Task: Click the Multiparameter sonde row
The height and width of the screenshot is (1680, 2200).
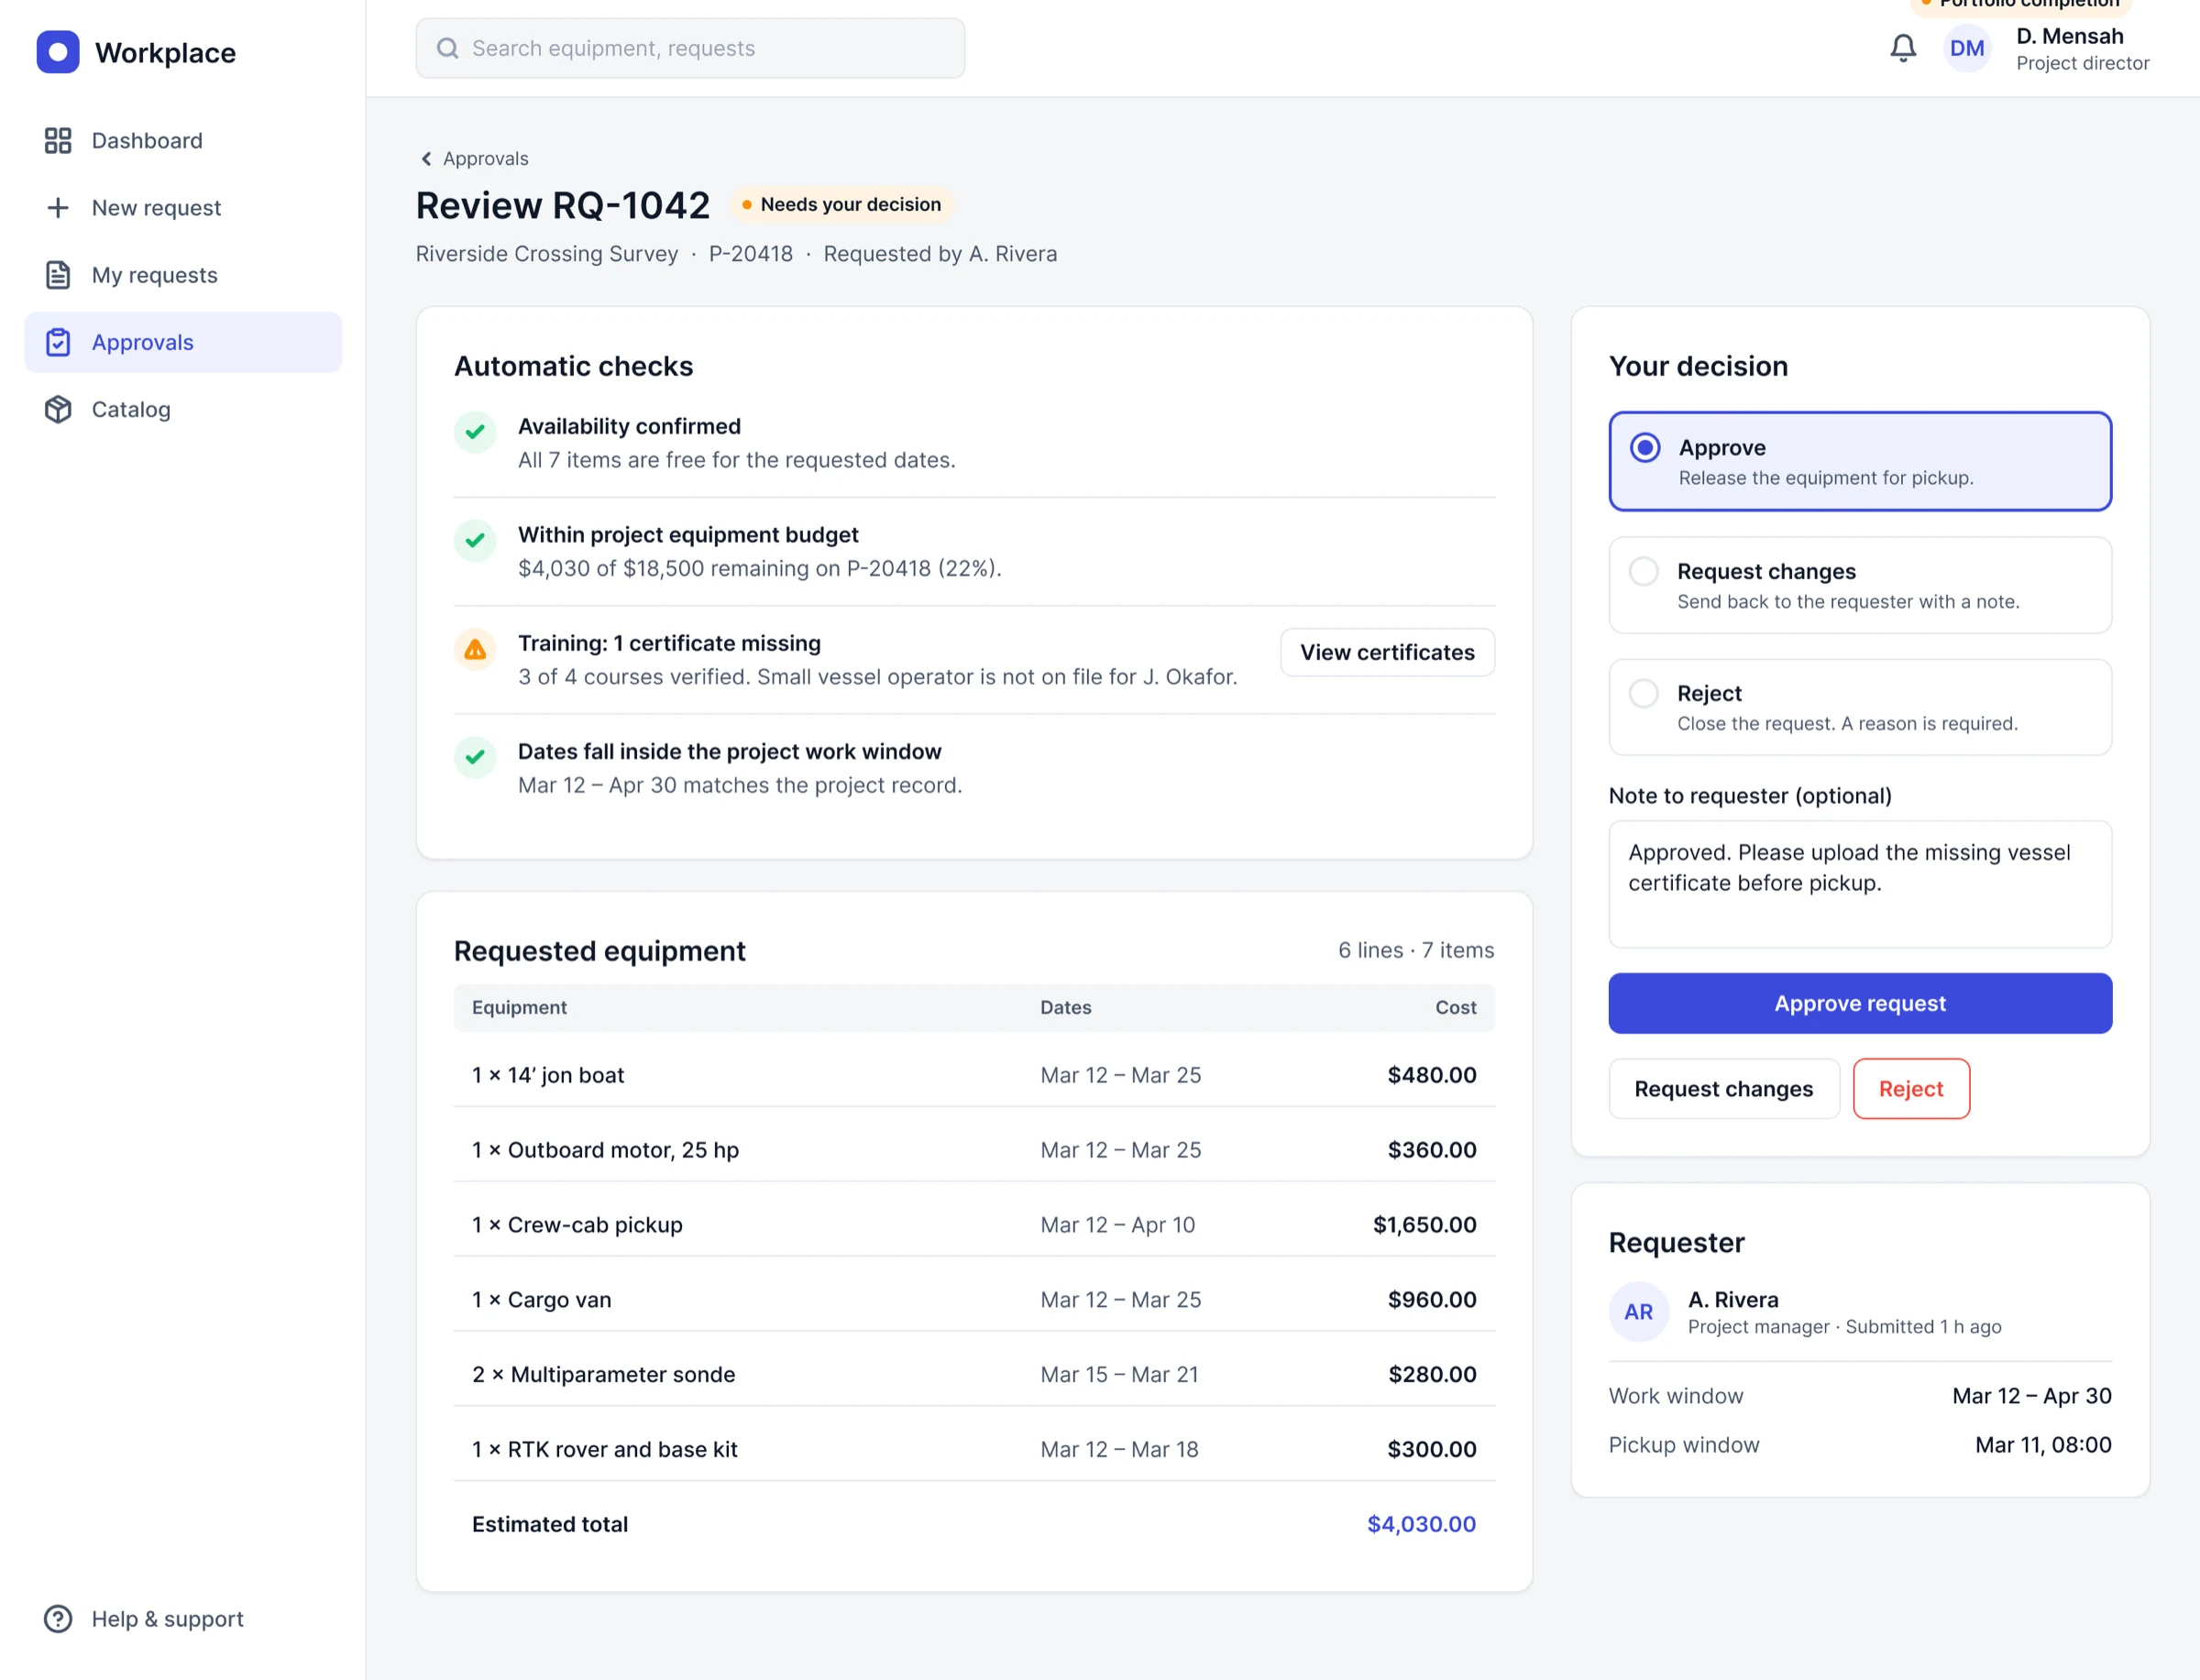Action: pos(974,1375)
